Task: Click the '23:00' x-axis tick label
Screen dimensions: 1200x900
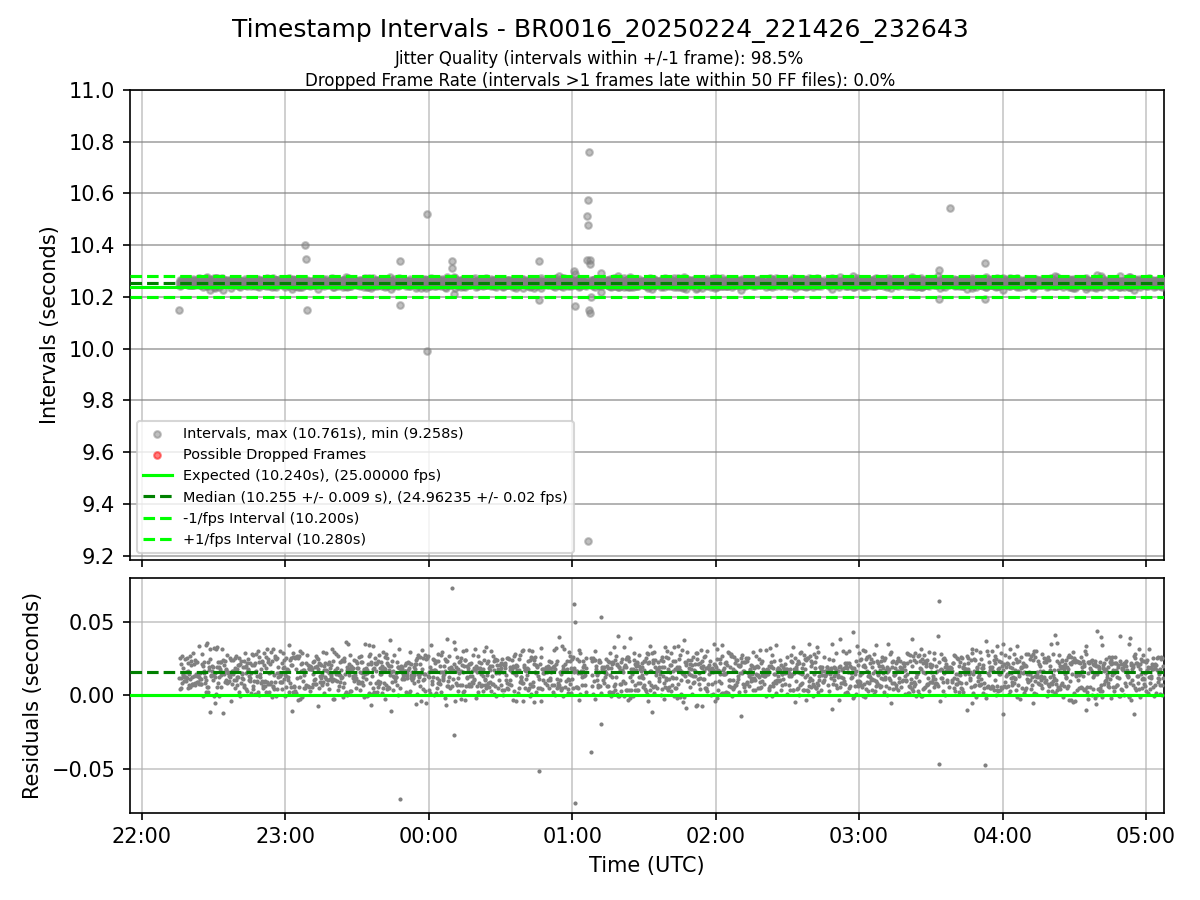Action: [285, 834]
